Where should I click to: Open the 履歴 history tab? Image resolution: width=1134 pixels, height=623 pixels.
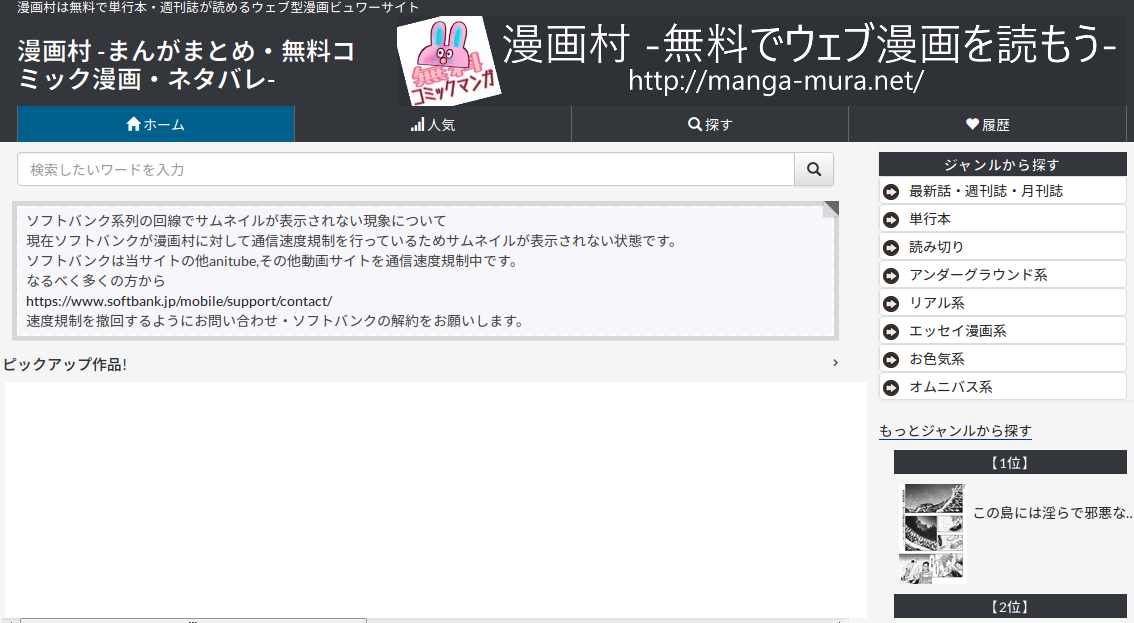987,124
